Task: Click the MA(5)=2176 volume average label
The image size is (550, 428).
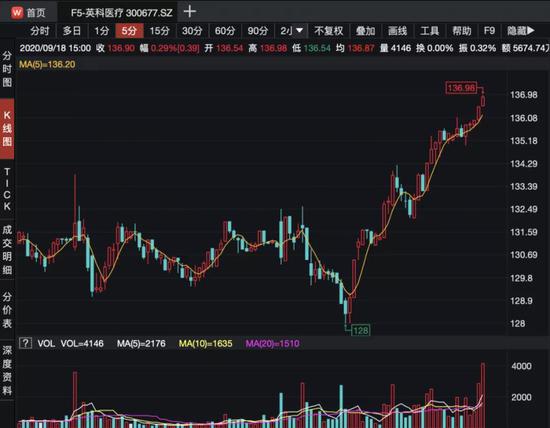Action: [x=141, y=343]
